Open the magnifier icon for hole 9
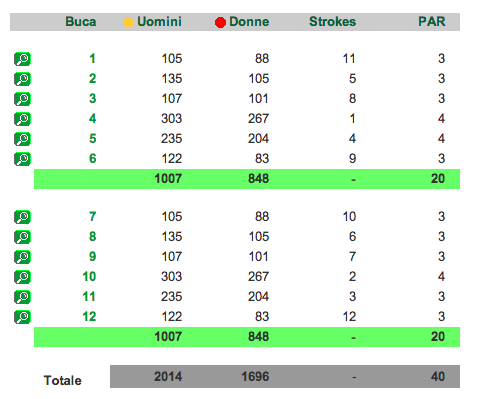477x399 pixels. [x=22, y=257]
